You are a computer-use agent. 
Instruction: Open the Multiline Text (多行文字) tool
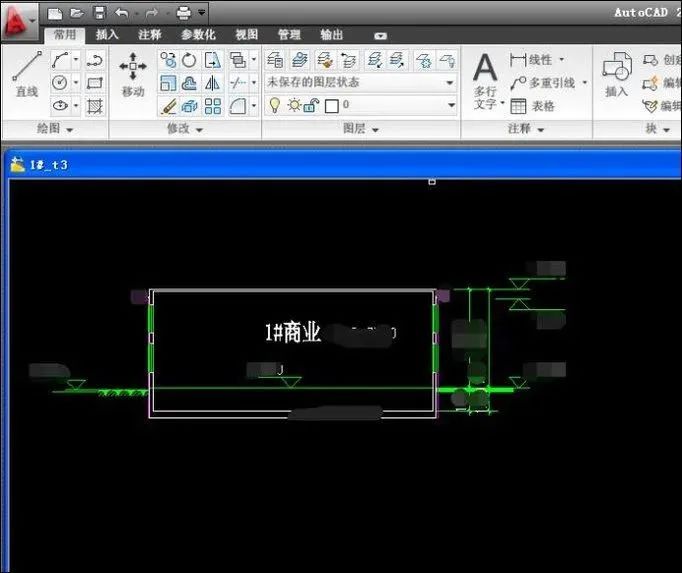pos(486,80)
